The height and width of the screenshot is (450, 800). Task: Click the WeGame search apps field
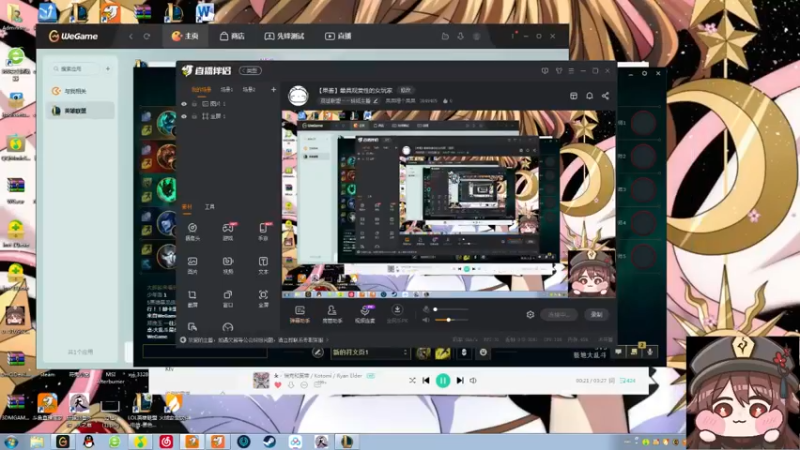pos(76,68)
